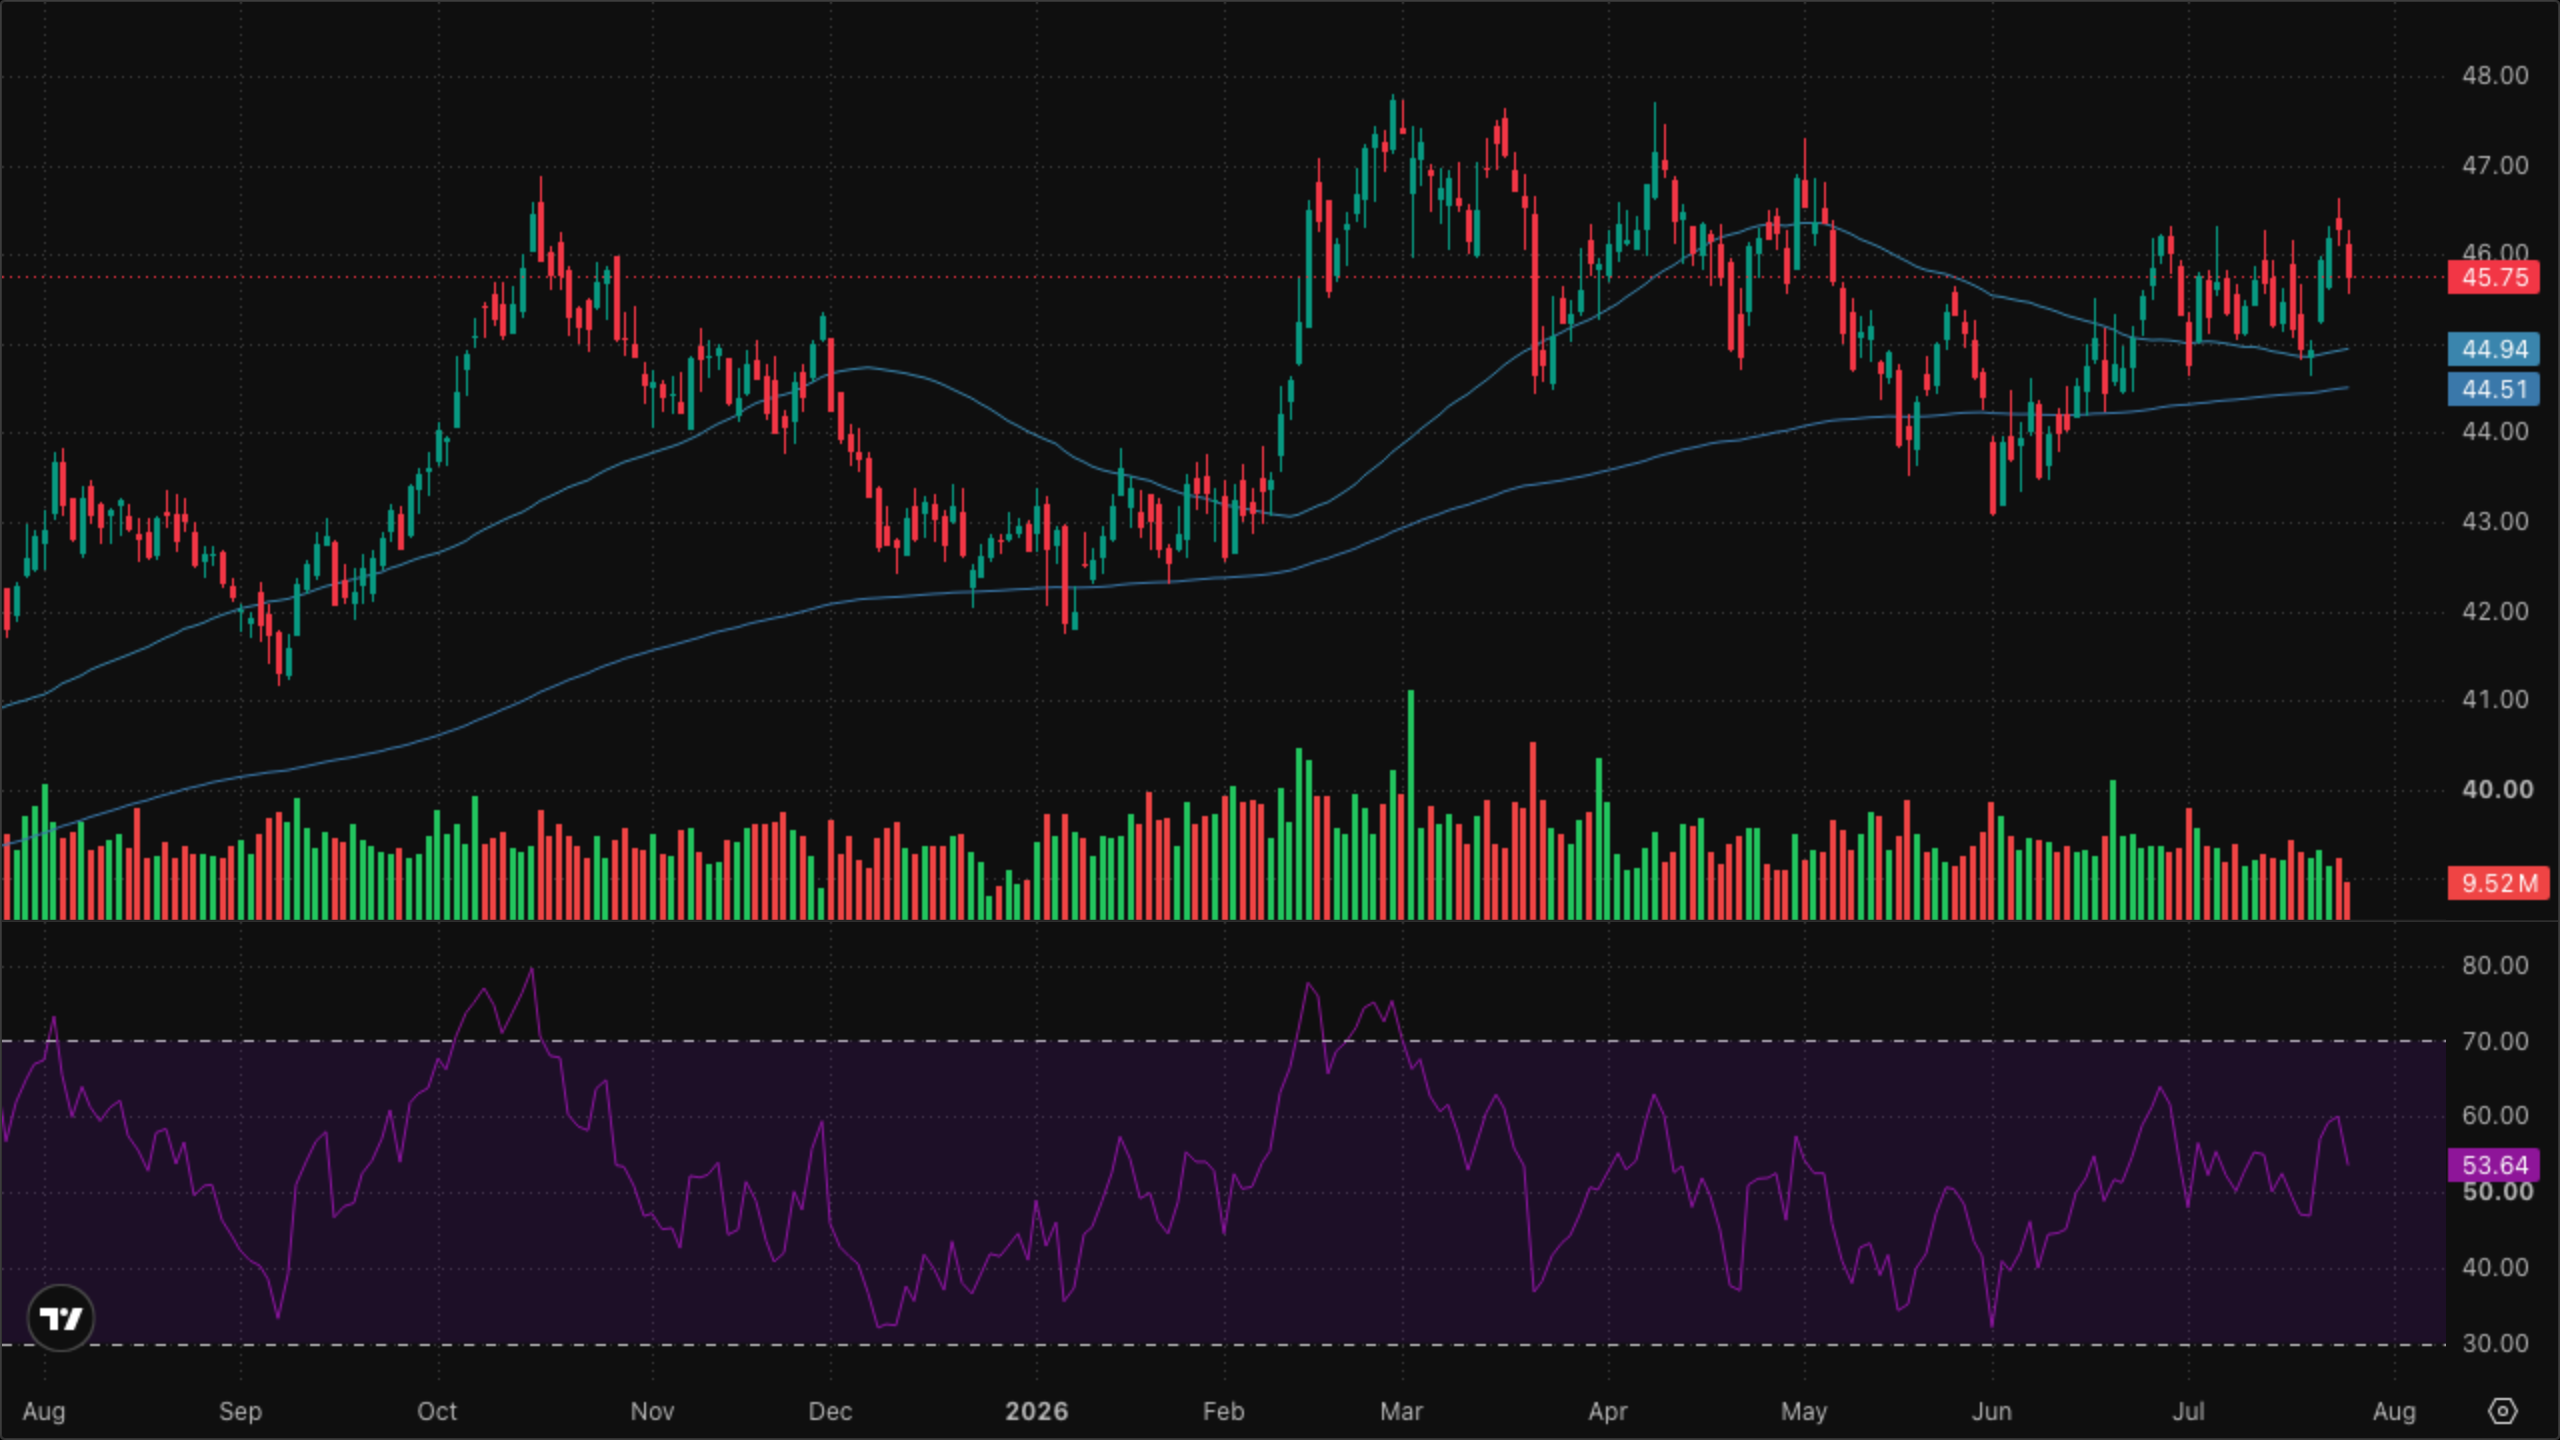2560x1440 pixels.
Task: Open chart settings gear icon
Action: (2502, 1411)
